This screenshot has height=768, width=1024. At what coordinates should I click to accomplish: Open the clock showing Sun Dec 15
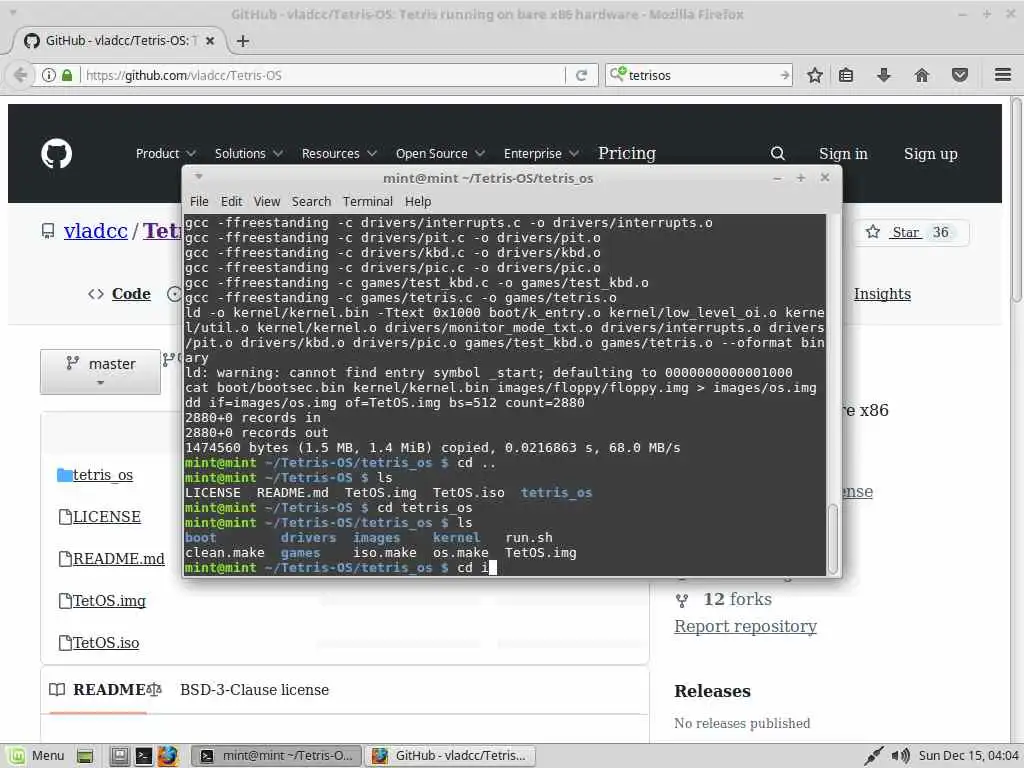click(x=968, y=756)
